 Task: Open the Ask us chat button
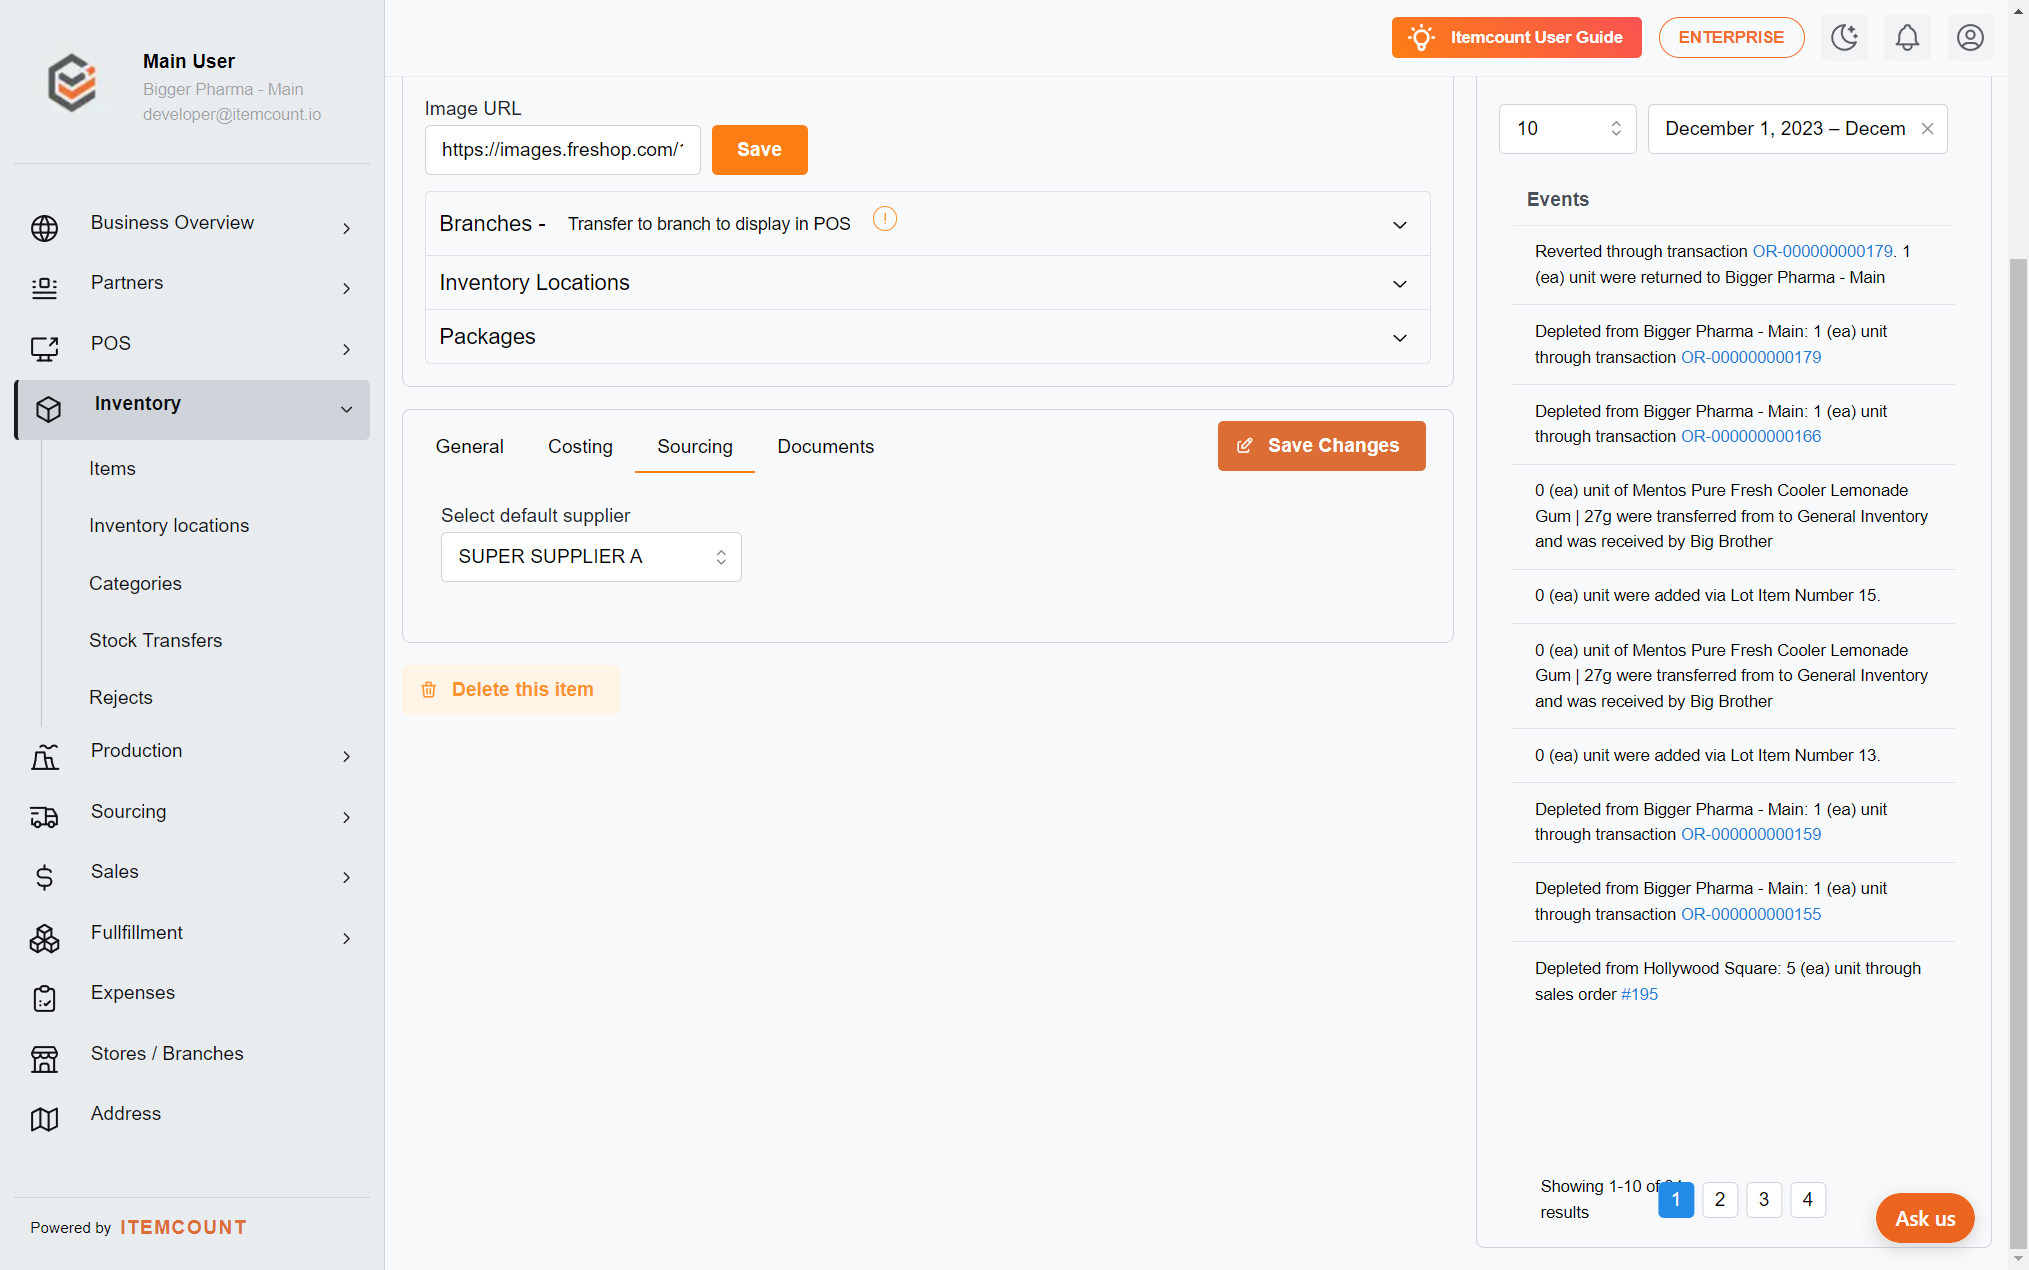(1924, 1219)
